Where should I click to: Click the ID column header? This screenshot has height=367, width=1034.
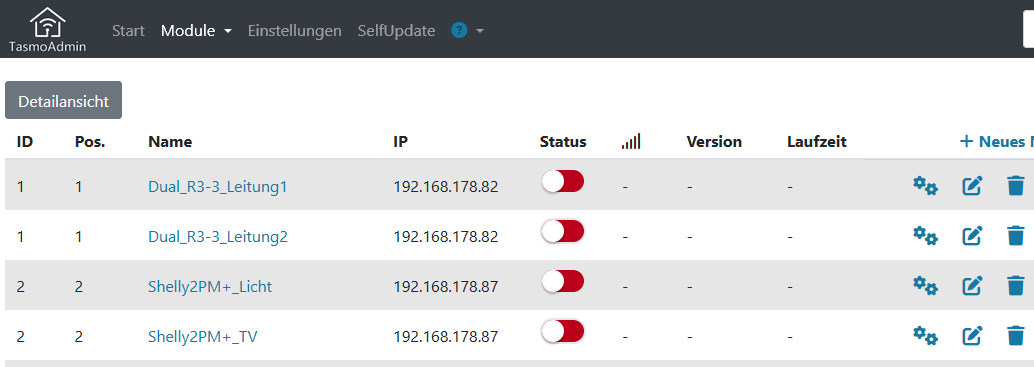point(24,142)
